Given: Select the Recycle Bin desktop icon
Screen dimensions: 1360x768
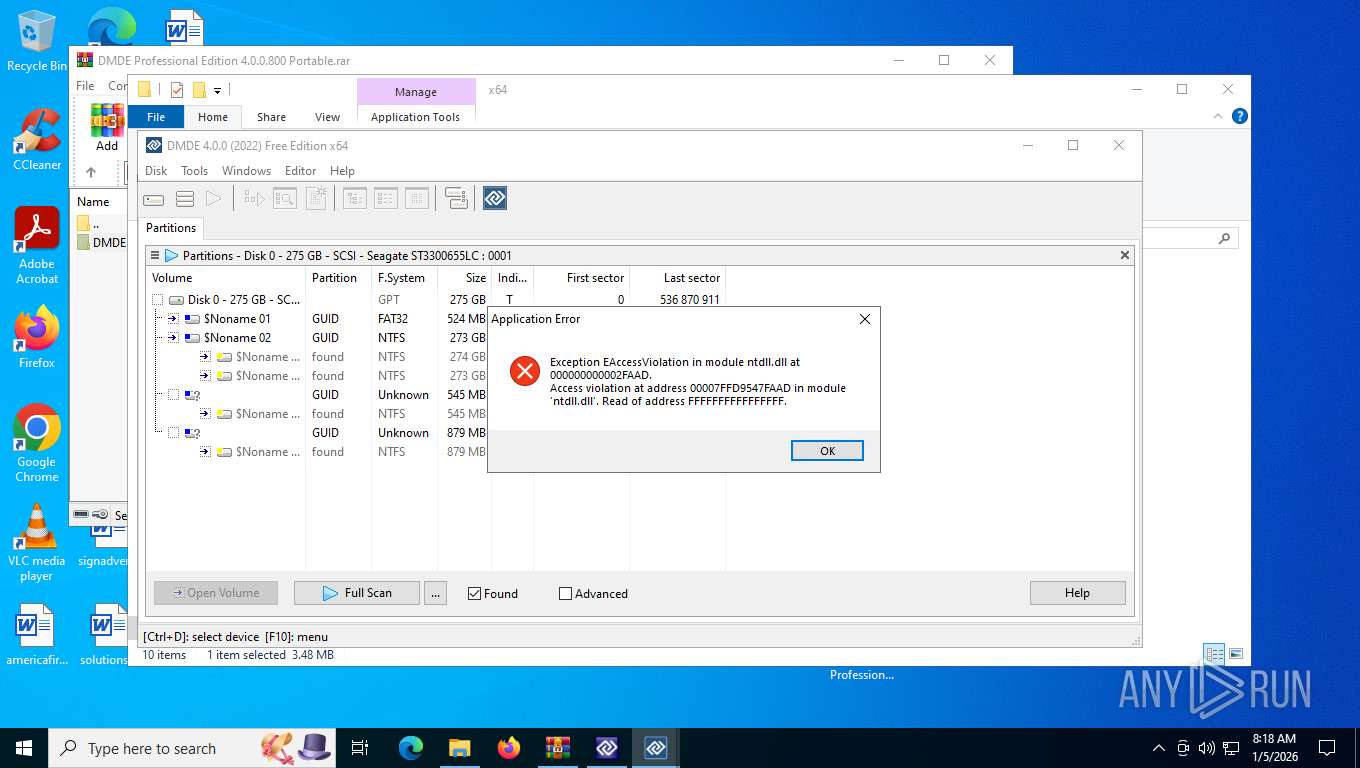Looking at the screenshot, I should pos(37,42).
